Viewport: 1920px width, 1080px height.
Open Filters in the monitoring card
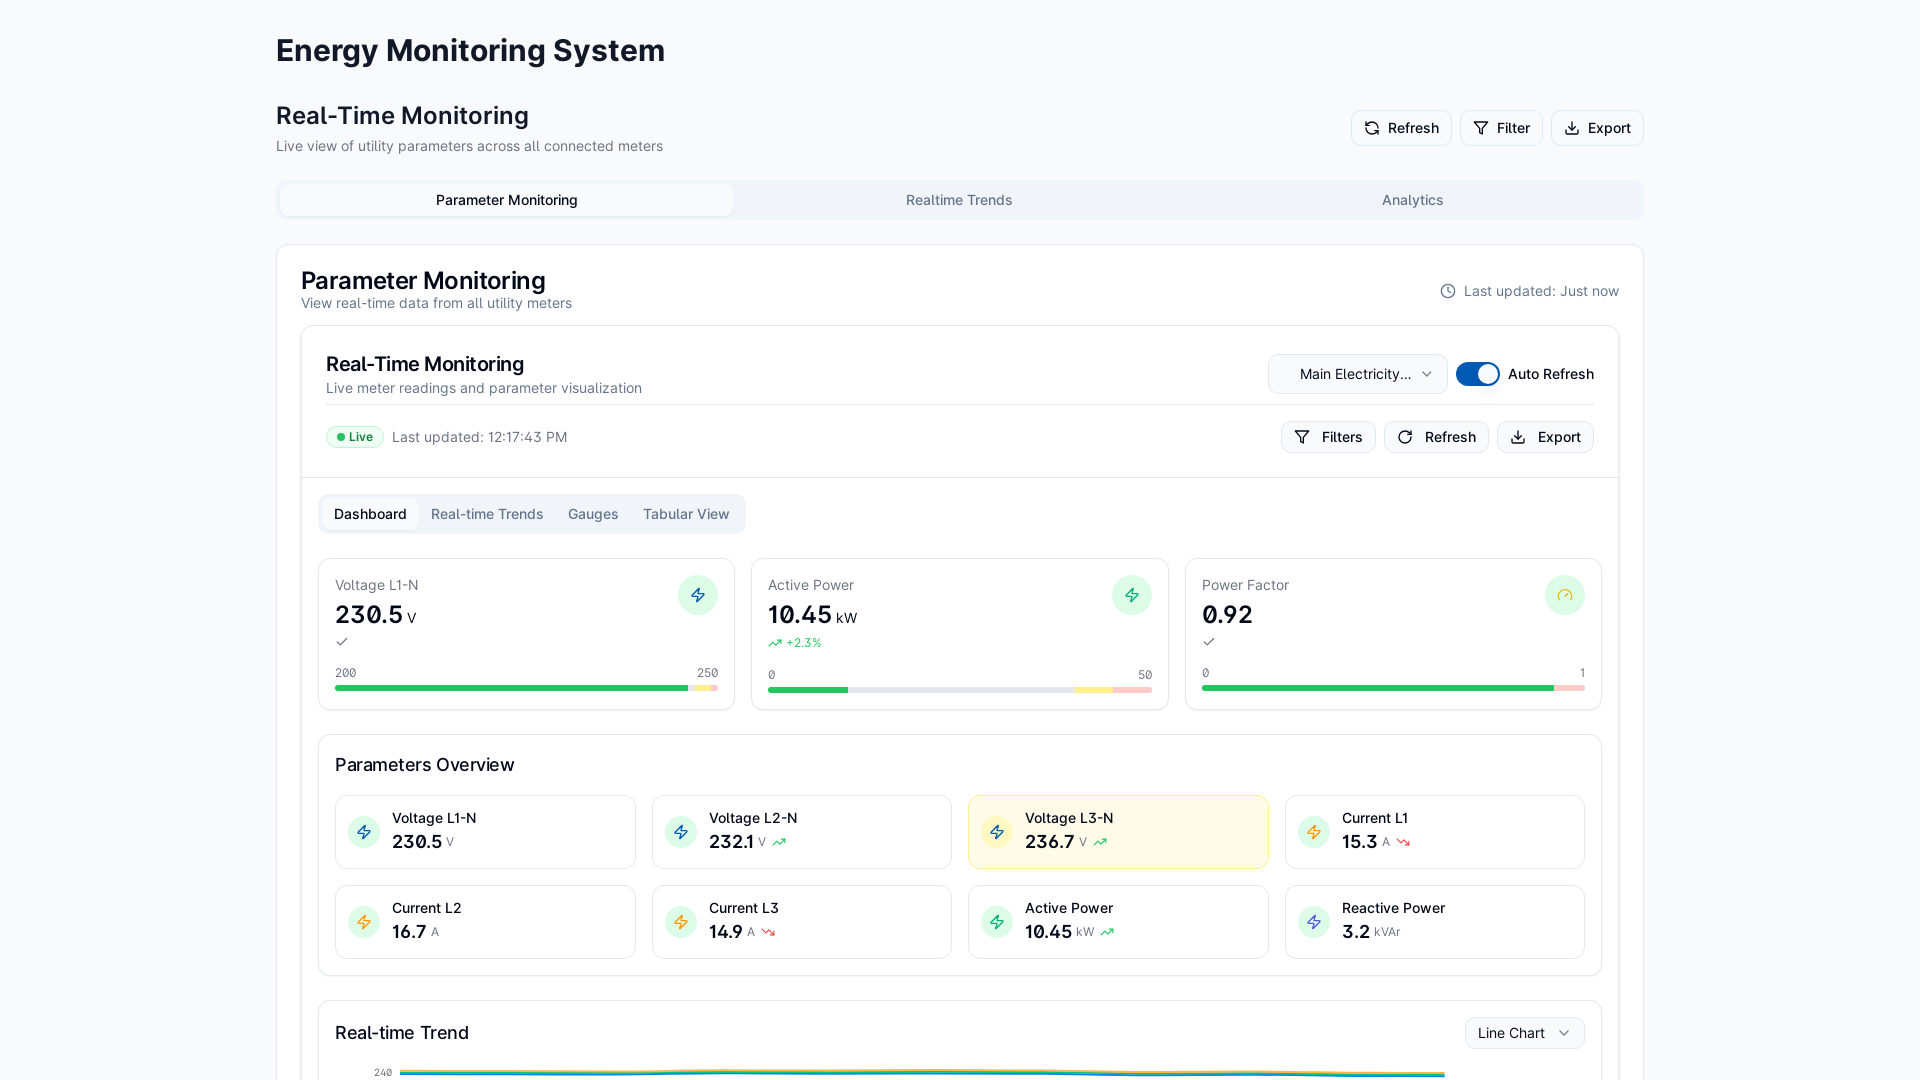1328,437
